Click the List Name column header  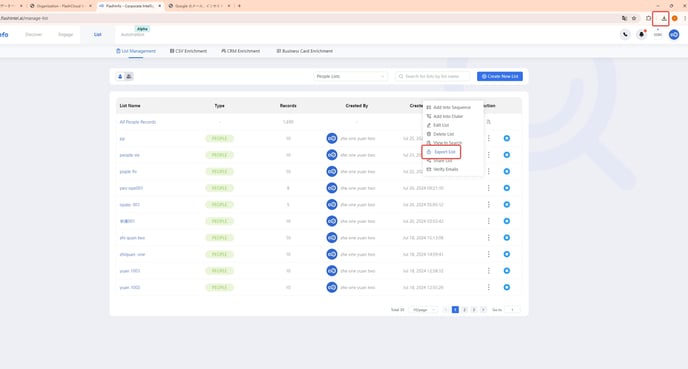[130, 106]
